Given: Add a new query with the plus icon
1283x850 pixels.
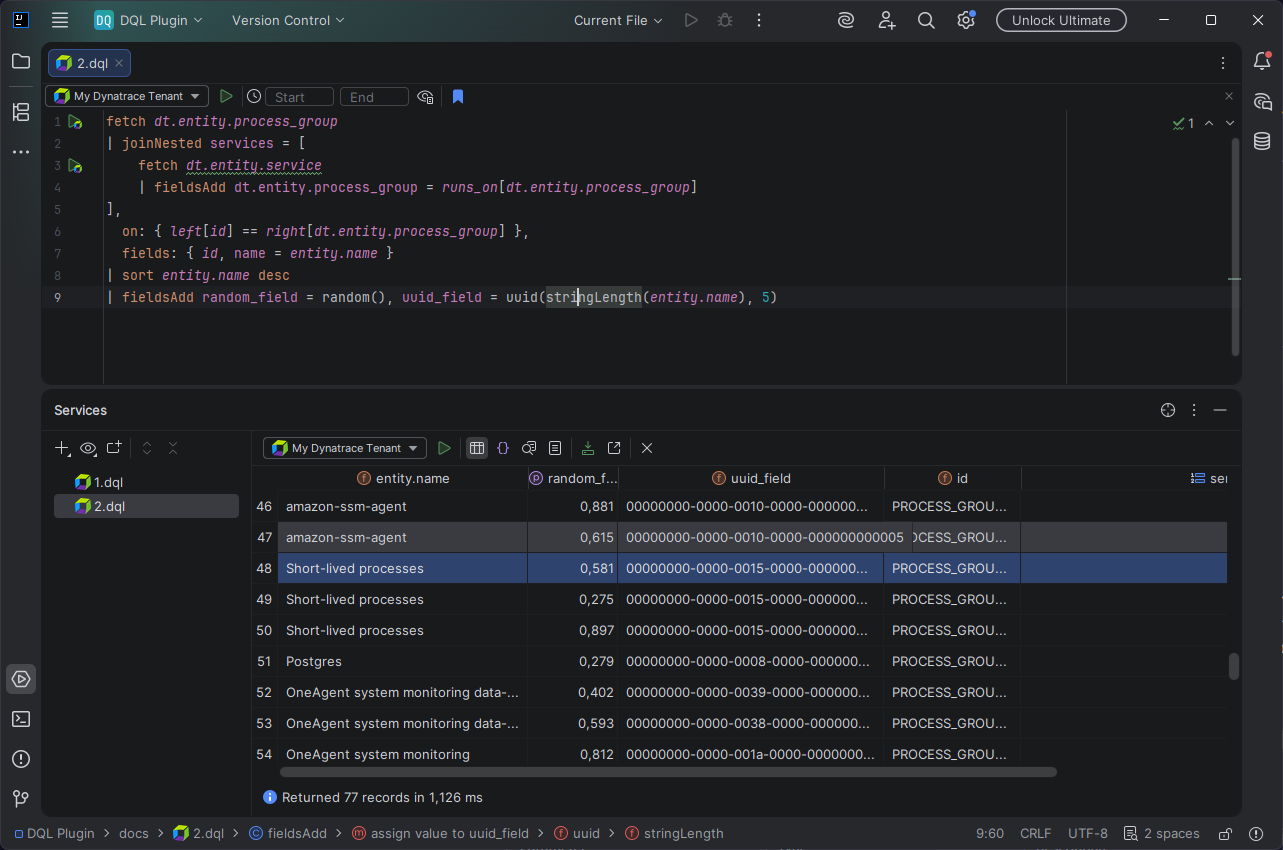Looking at the screenshot, I should click(61, 447).
